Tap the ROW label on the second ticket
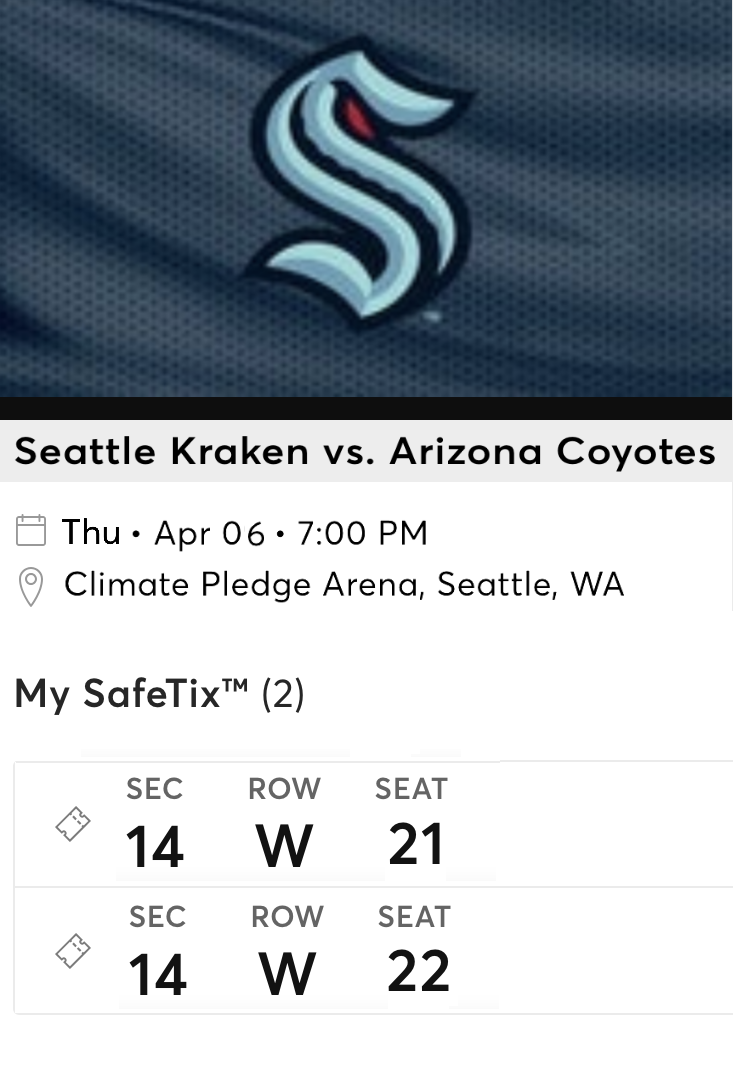The width and height of the screenshot is (733, 1087). pos(286,916)
